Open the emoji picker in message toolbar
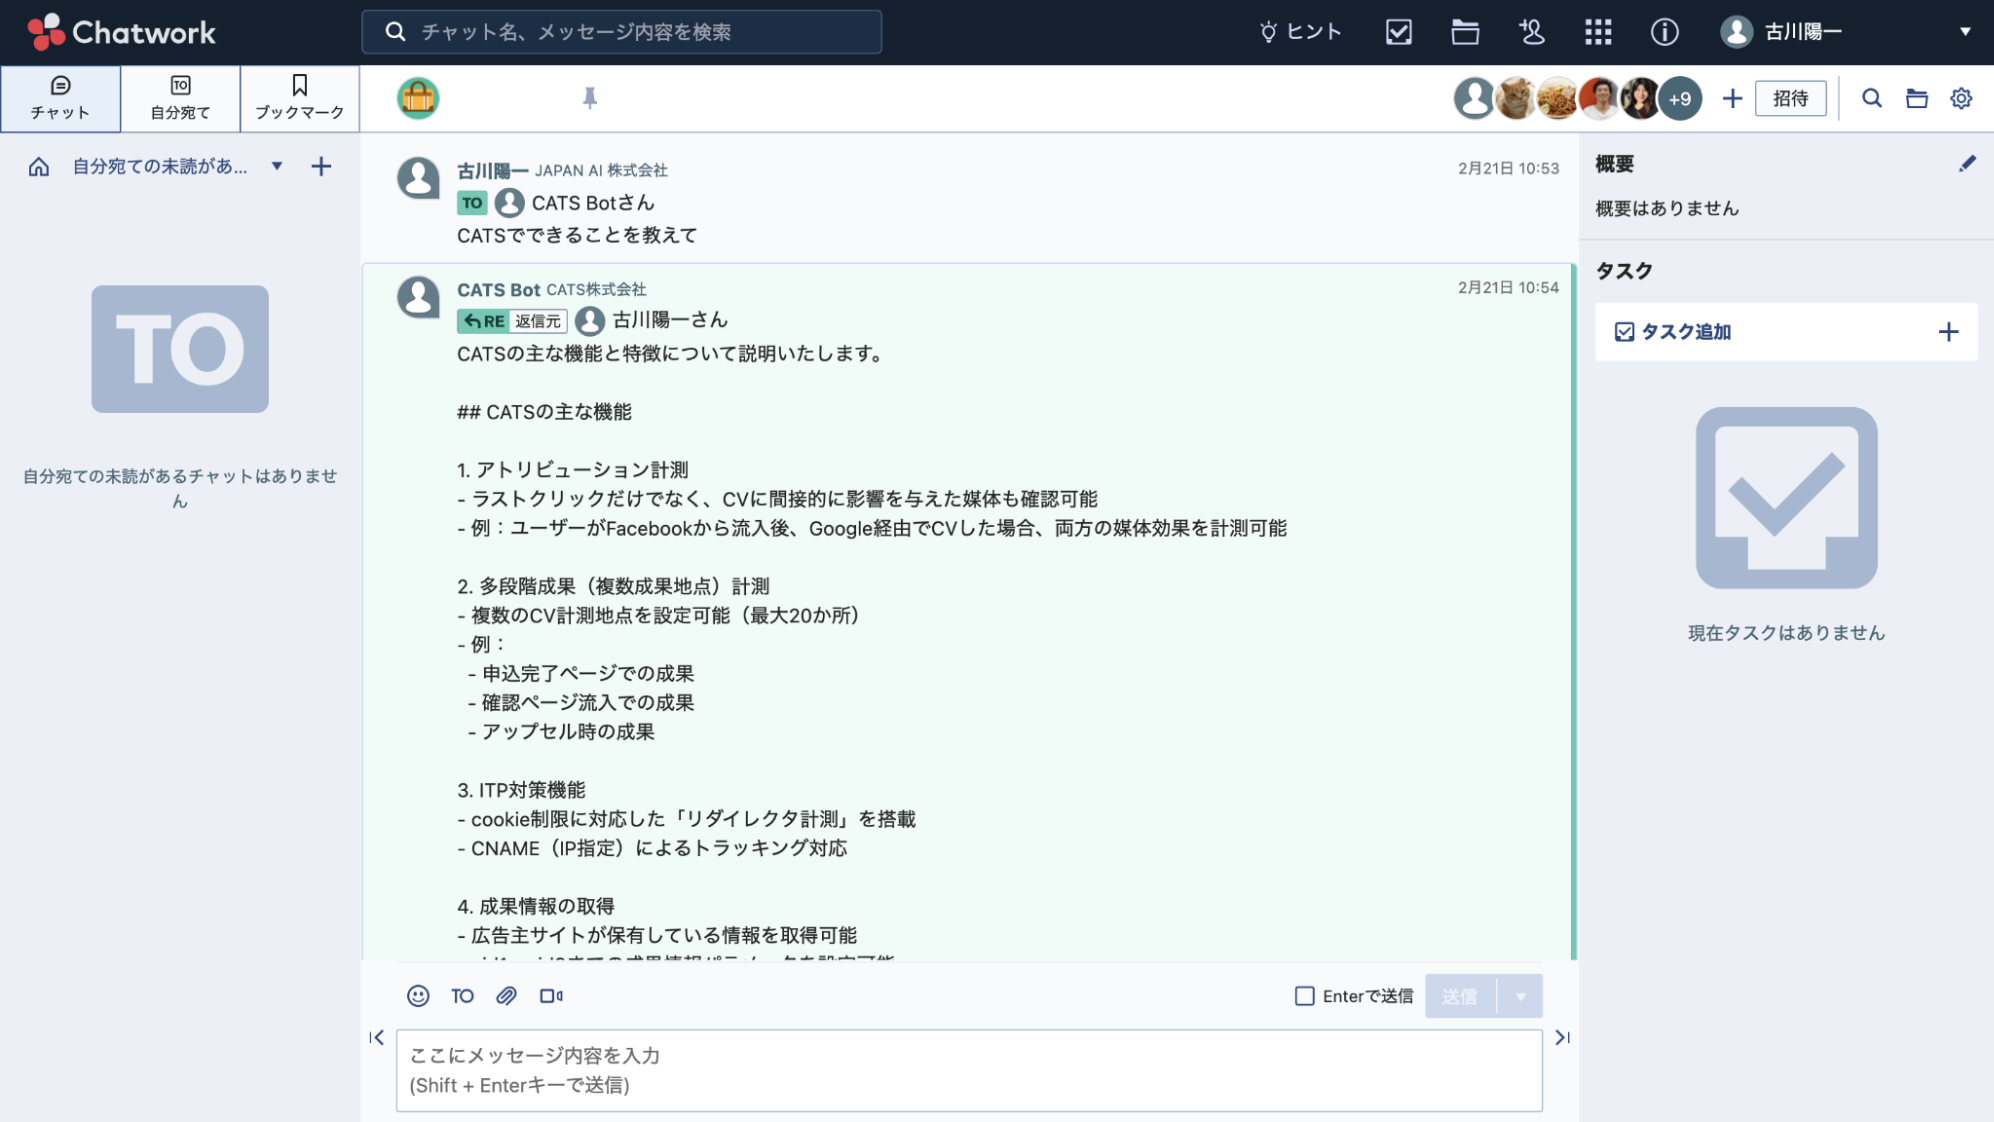 (x=418, y=996)
